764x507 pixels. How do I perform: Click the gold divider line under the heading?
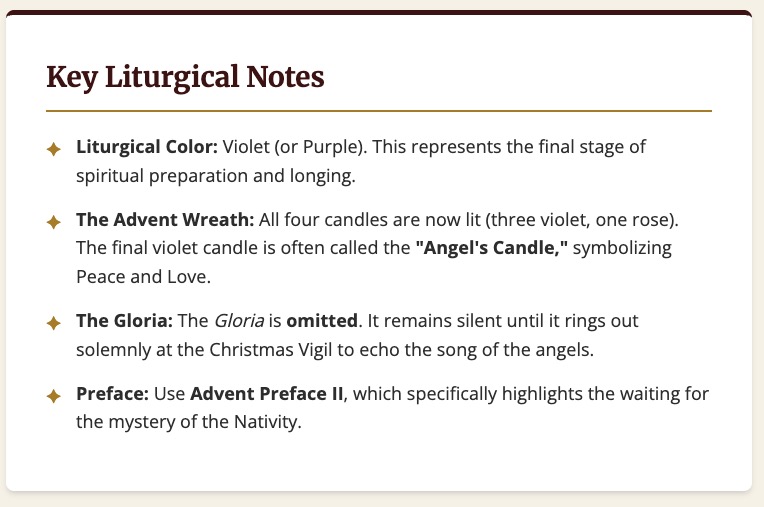[379, 110]
